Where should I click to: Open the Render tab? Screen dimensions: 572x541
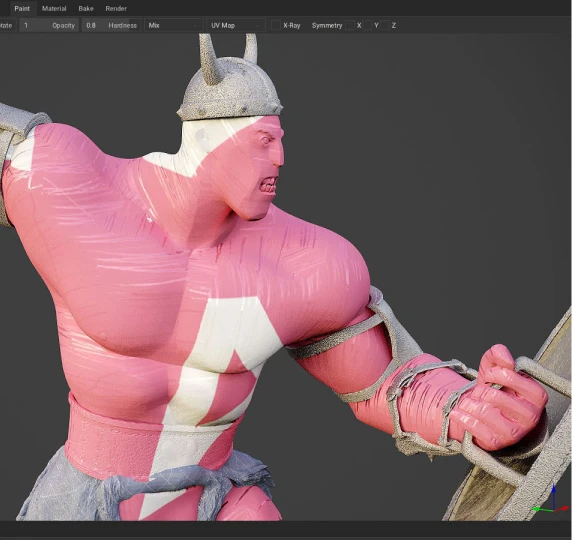pos(116,8)
